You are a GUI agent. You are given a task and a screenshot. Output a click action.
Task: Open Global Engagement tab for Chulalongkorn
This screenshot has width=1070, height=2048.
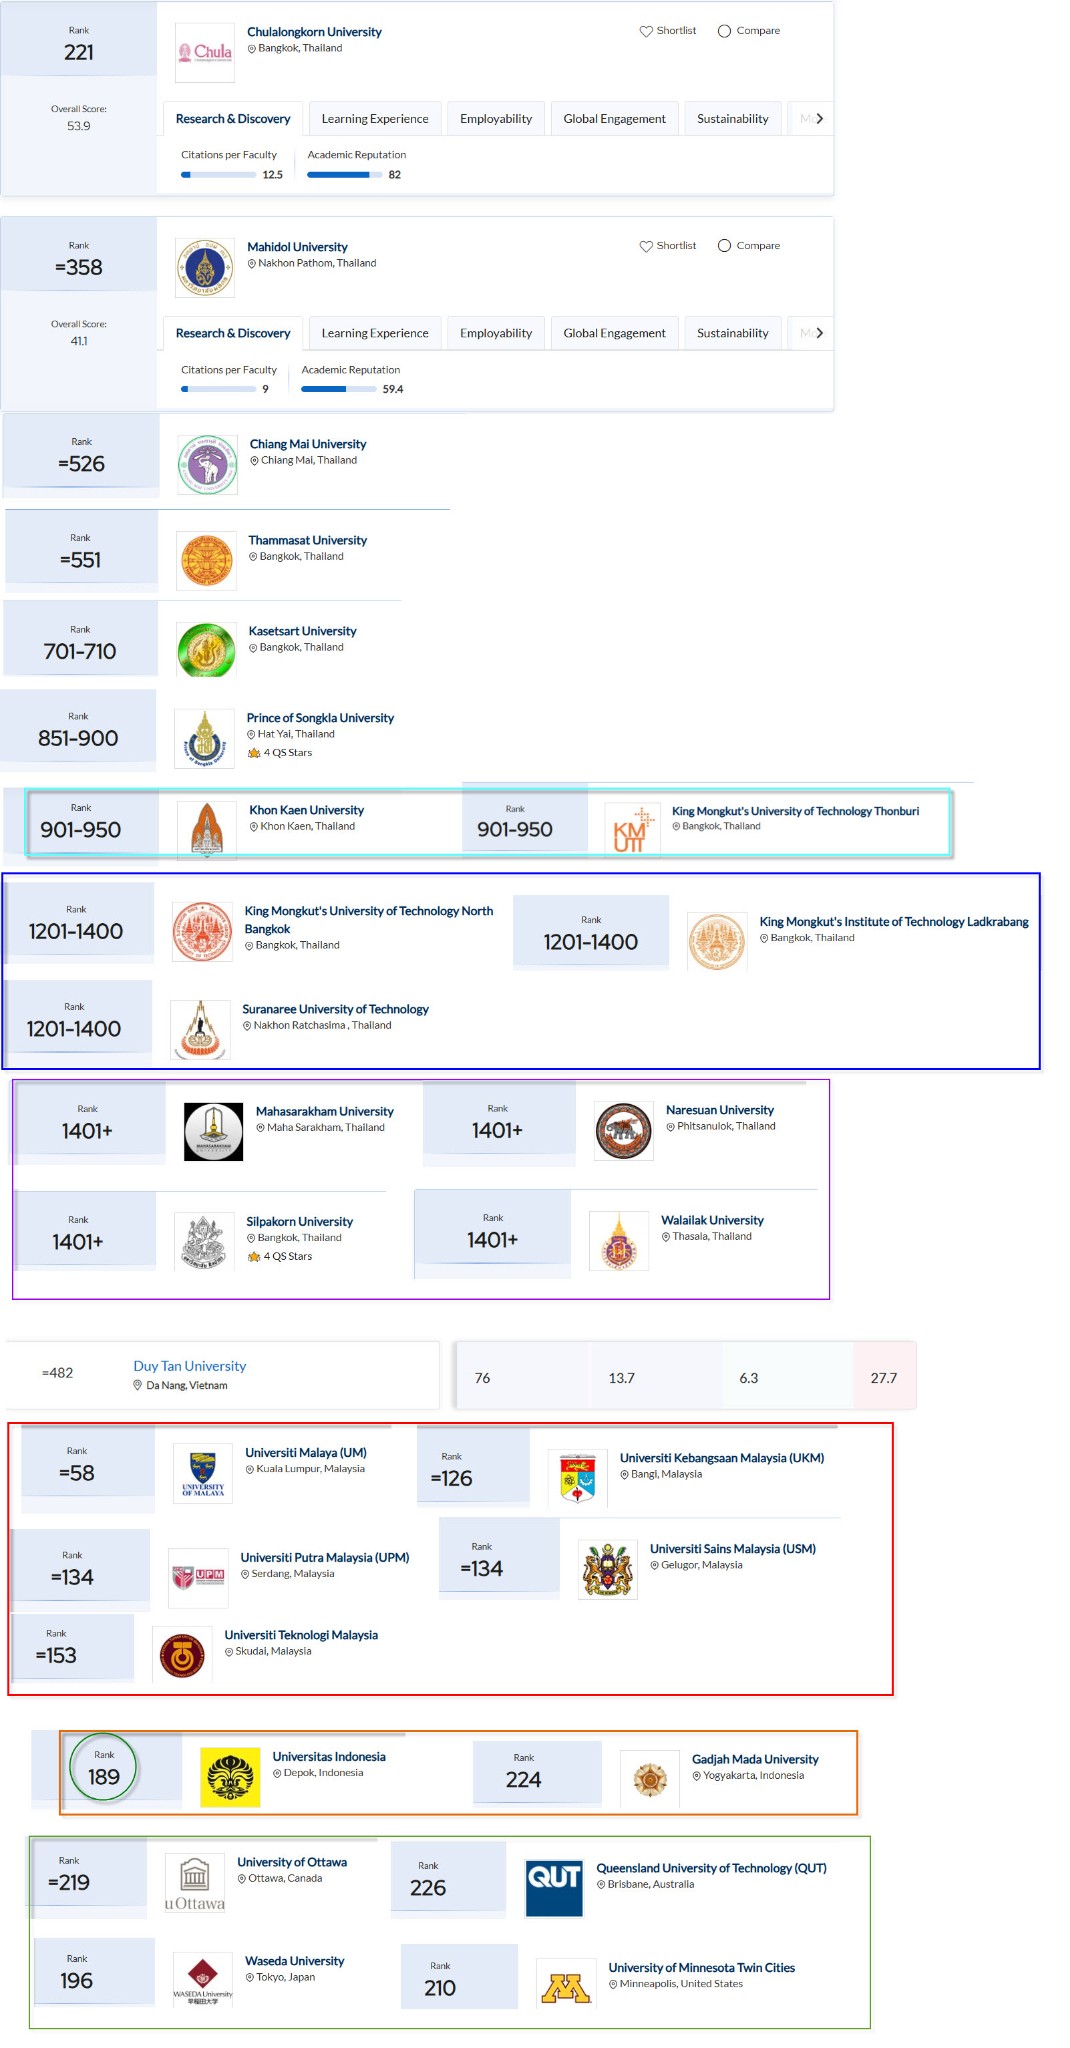click(614, 118)
